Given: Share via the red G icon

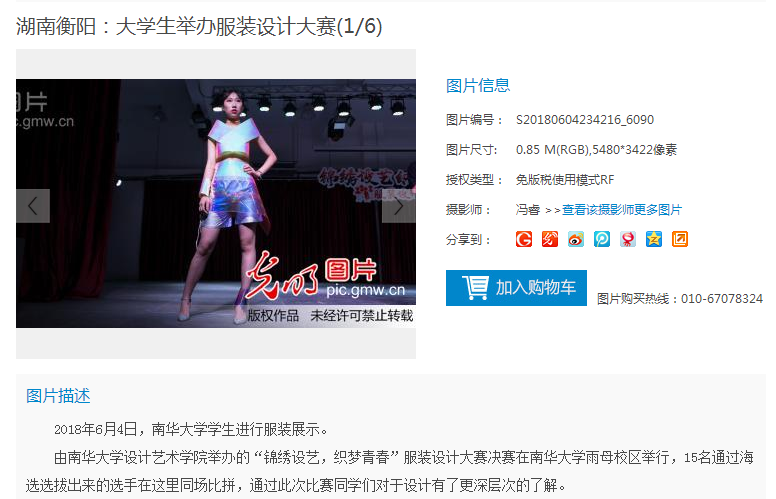Looking at the screenshot, I should point(524,239).
